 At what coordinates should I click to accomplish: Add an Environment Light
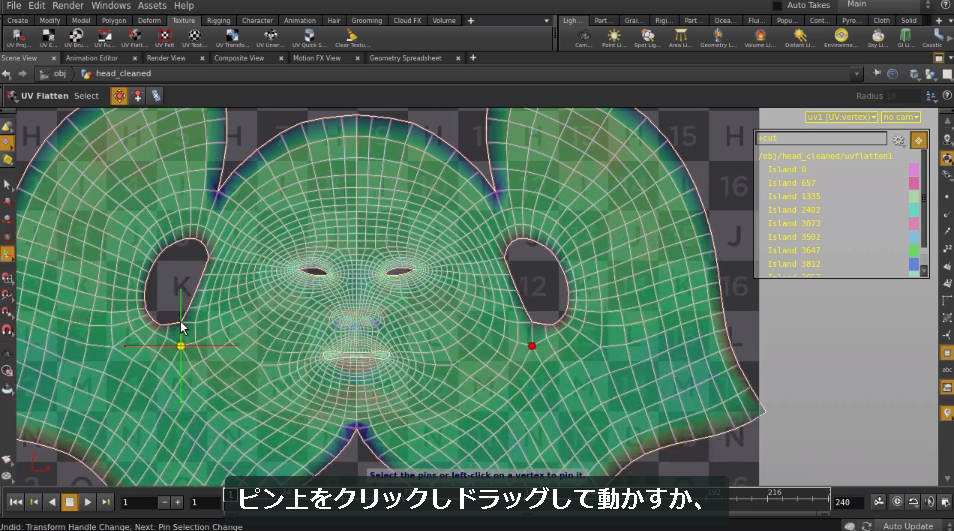click(841, 38)
